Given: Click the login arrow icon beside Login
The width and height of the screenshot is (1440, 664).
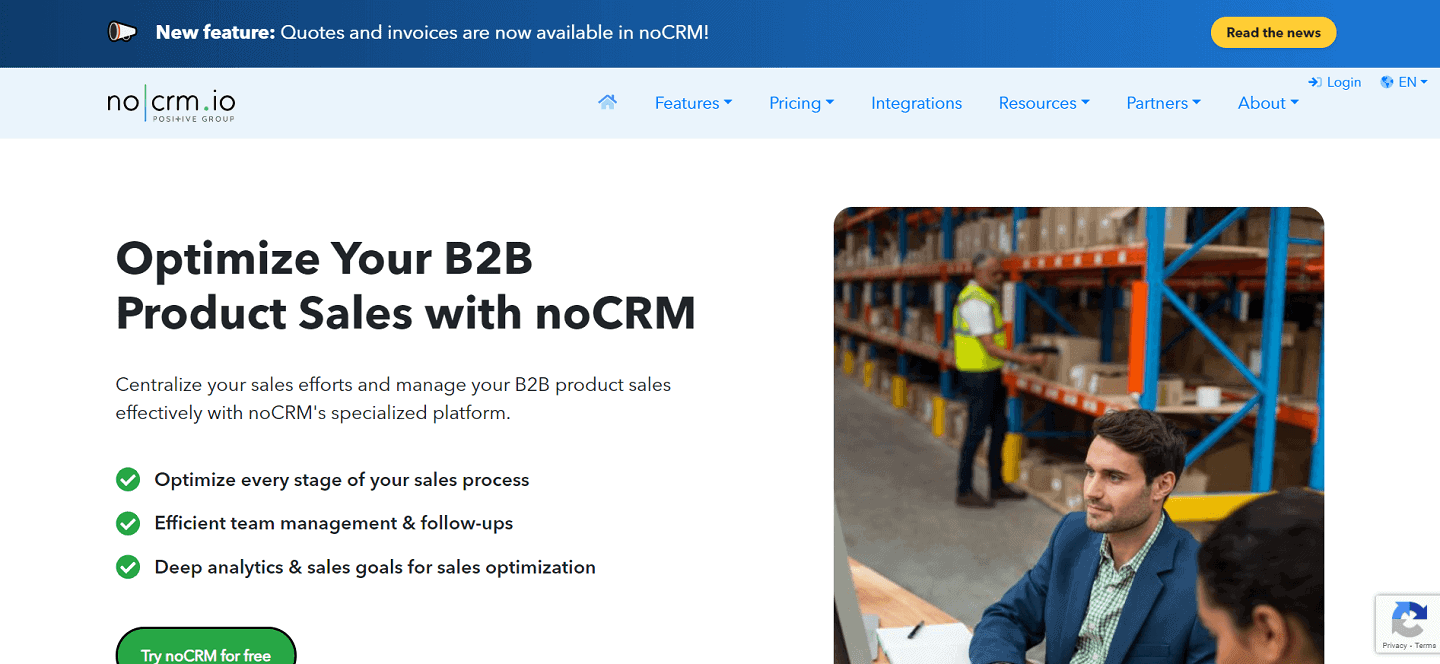Looking at the screenshot, I should (1313, 82).
